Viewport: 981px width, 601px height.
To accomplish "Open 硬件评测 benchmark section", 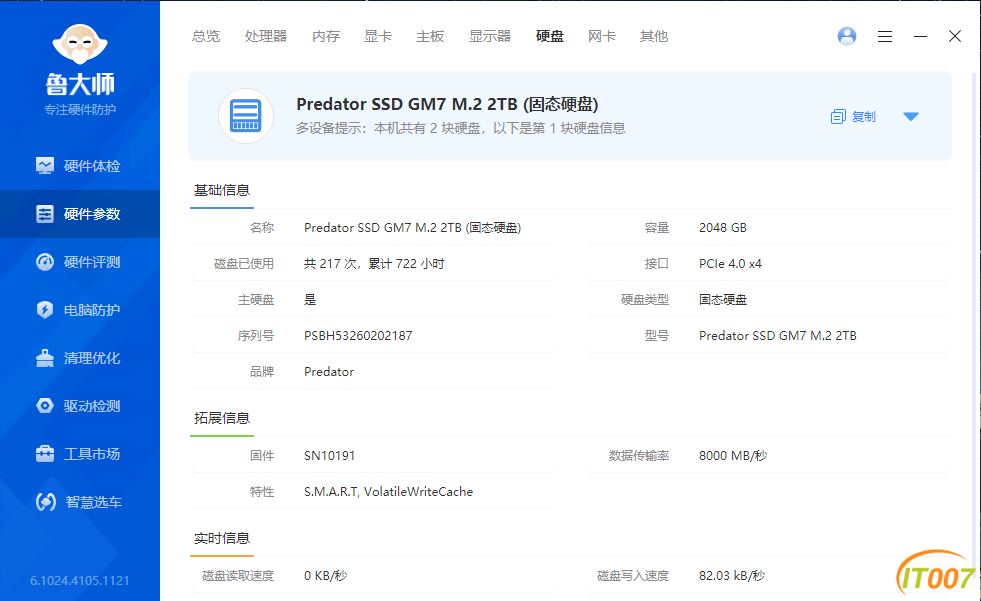I will (80, 262).
